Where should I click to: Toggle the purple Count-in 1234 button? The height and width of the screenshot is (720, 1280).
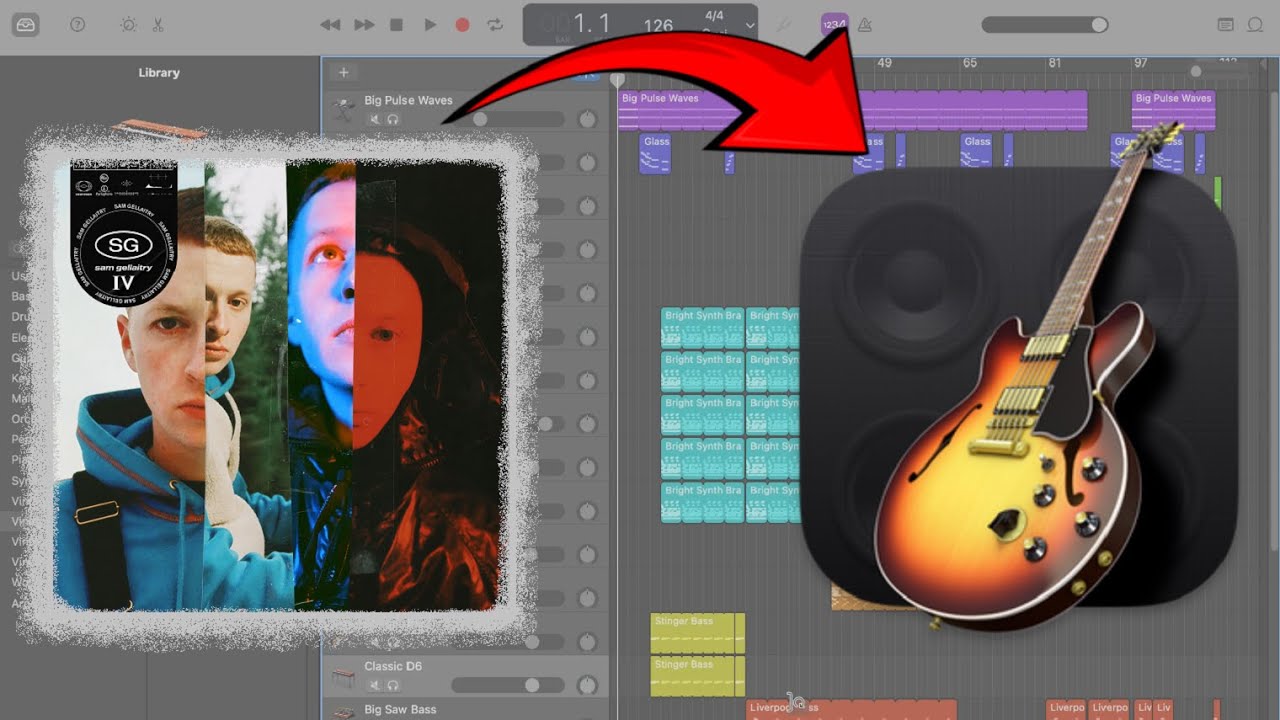click(834, 25)
